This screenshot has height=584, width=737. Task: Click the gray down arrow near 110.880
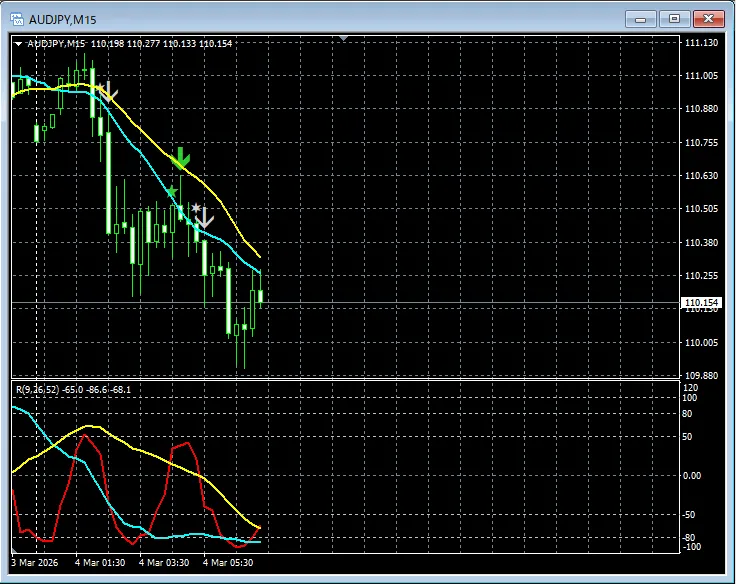click(109, 92)
